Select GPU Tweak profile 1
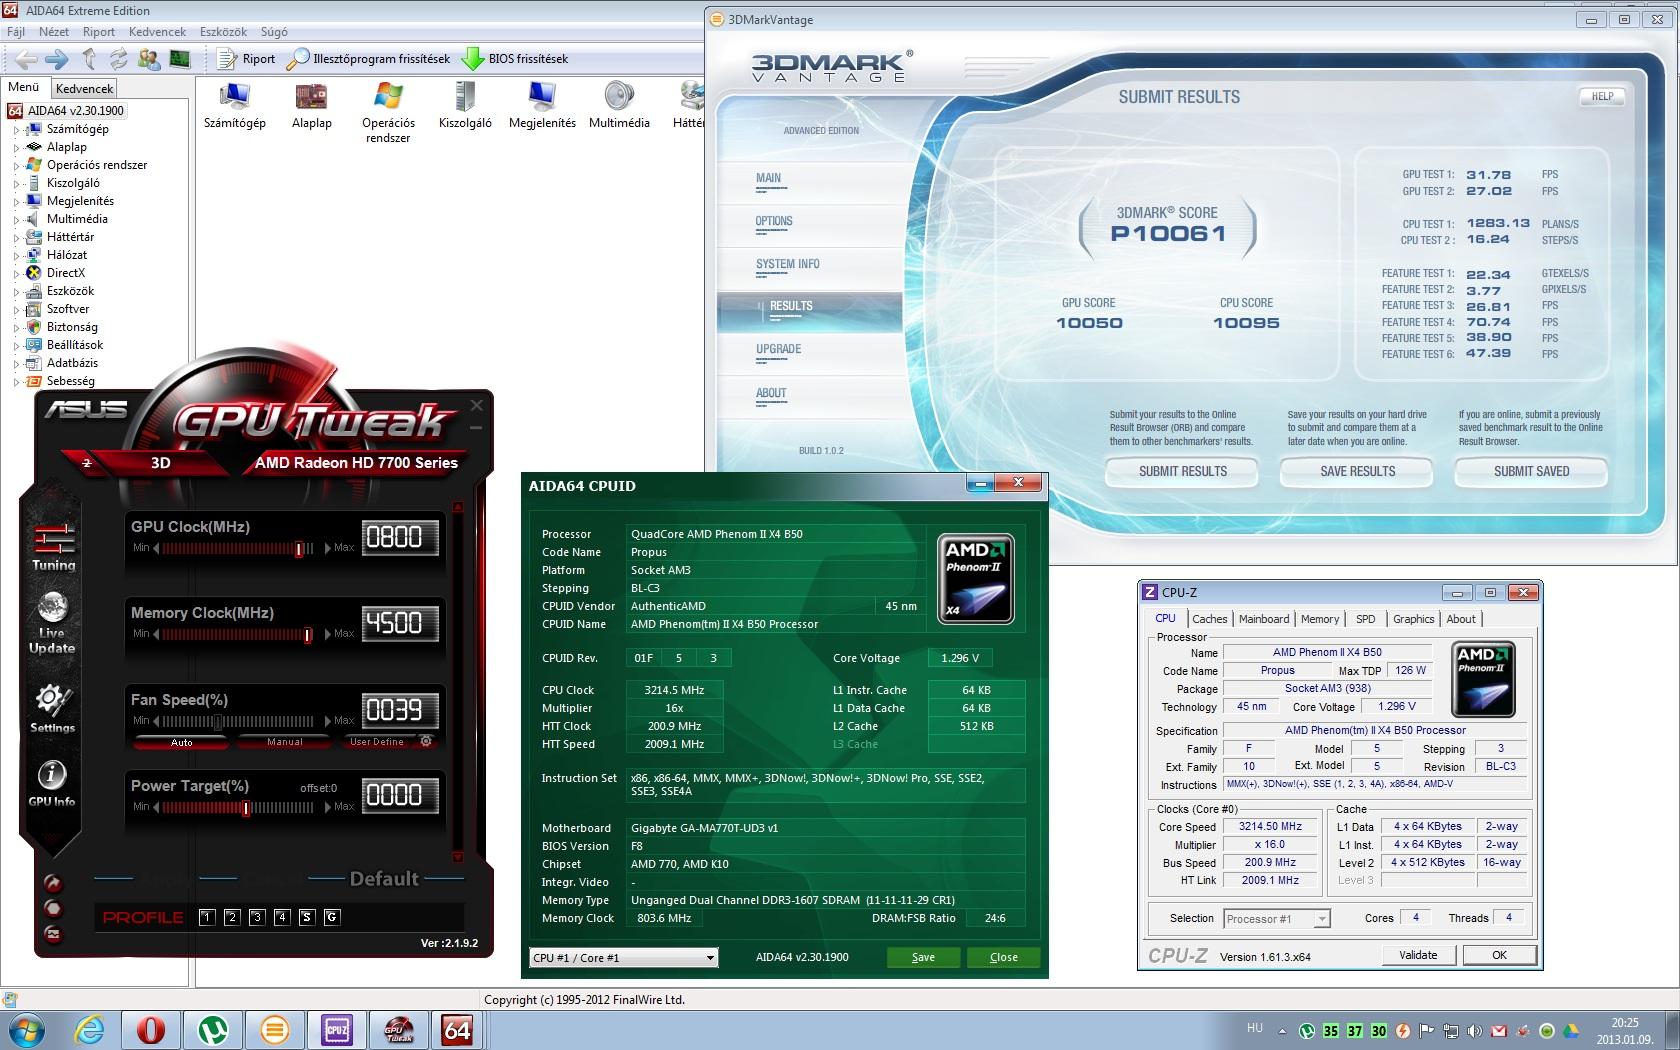Viewport: 1680px width, 1050px height. click(x=207, y=917)
